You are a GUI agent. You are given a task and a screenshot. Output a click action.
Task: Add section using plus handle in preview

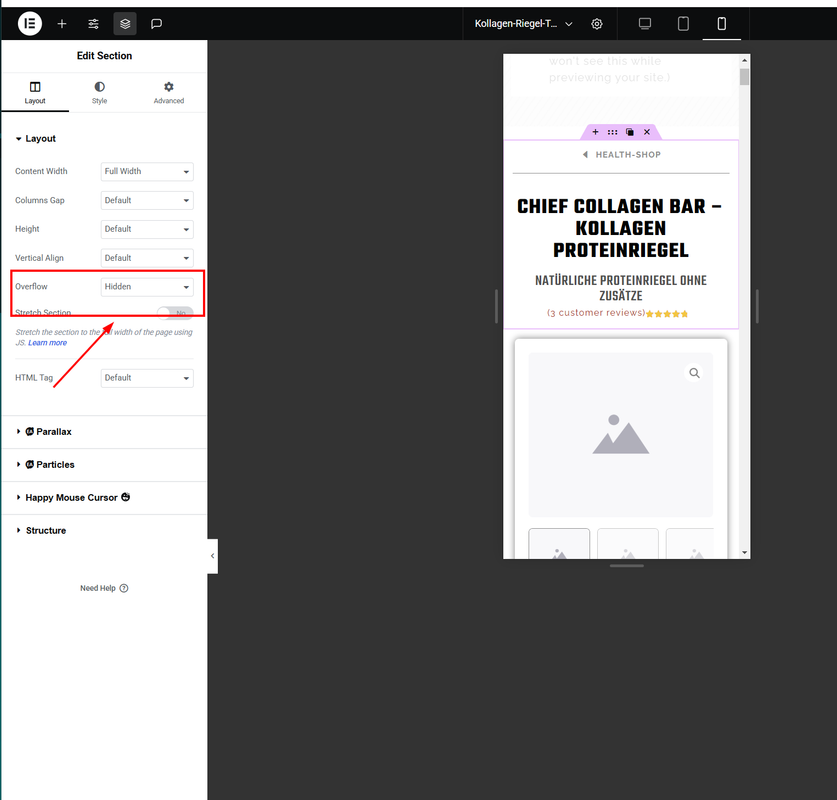(x=595, y=132)
